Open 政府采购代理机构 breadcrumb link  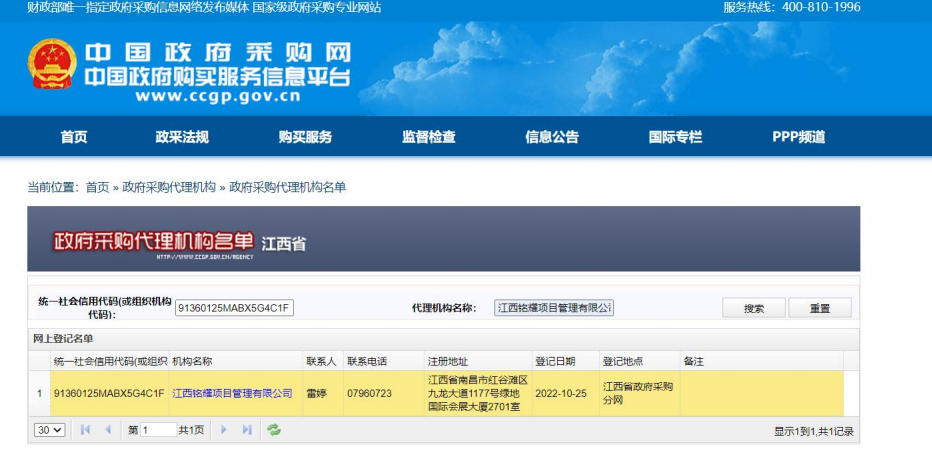coord(169,188)
